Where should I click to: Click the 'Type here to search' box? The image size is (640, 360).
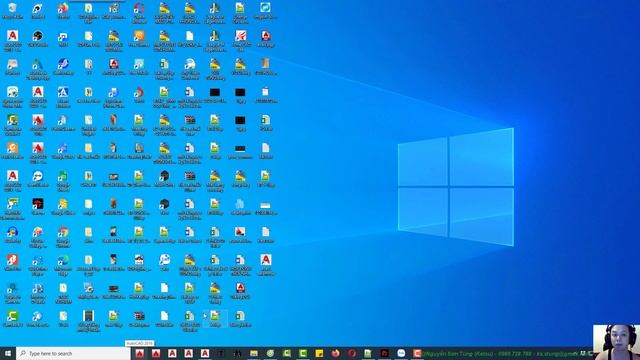tap(73, 353)
